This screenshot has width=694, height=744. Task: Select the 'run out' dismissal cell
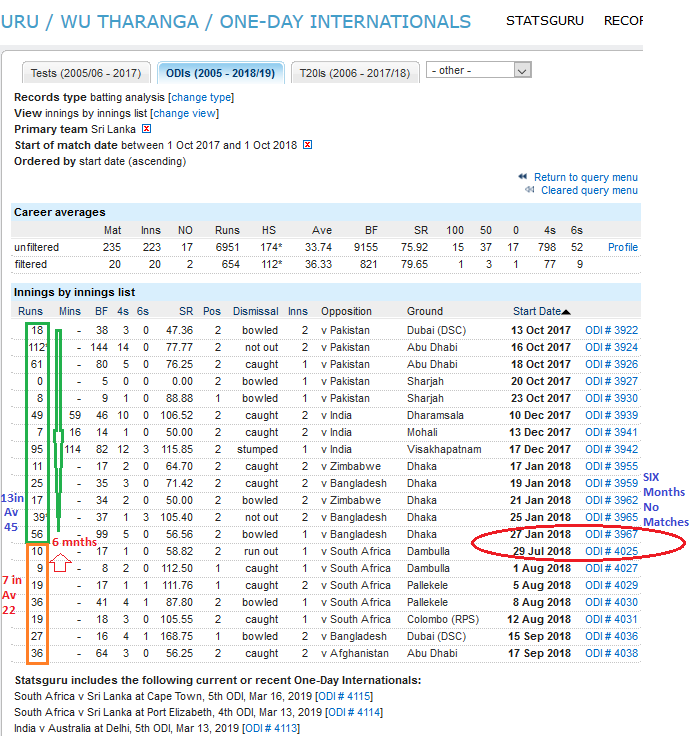pos(261,551)
